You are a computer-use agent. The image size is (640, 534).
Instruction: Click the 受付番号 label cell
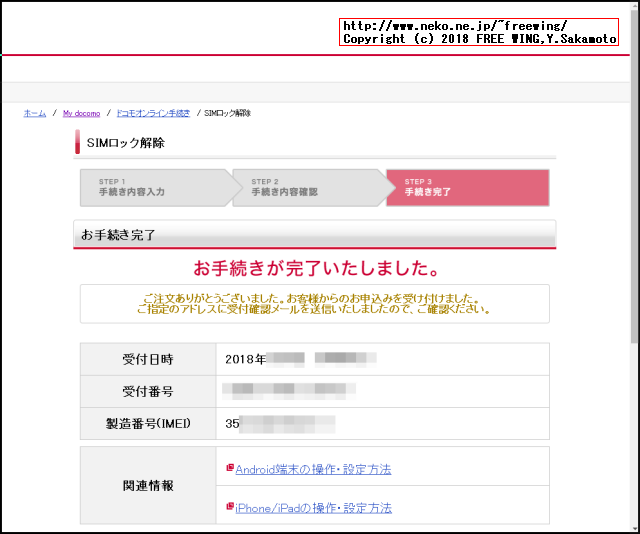tap(148, 392)
